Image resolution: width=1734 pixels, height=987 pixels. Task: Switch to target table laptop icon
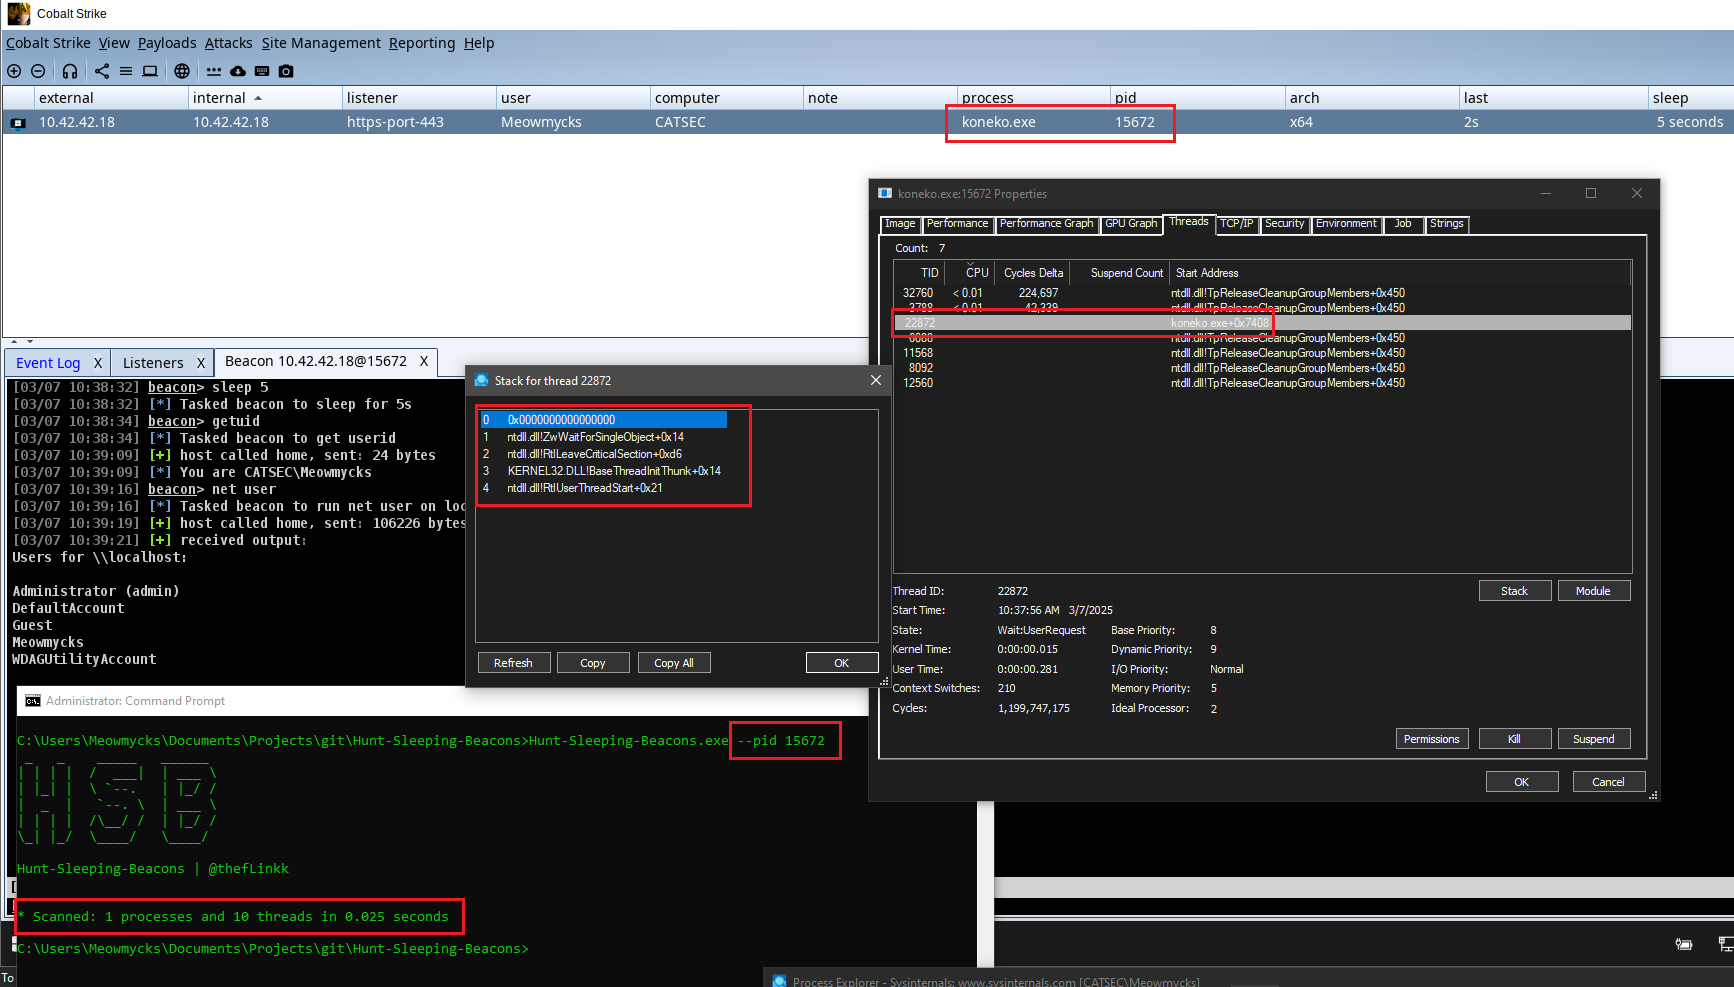pos(150,71)
